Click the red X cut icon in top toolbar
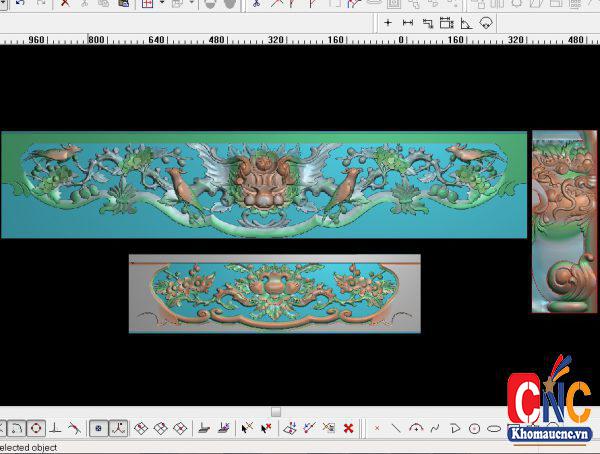This screenshot has width=600, height=454. coord(65,4)
